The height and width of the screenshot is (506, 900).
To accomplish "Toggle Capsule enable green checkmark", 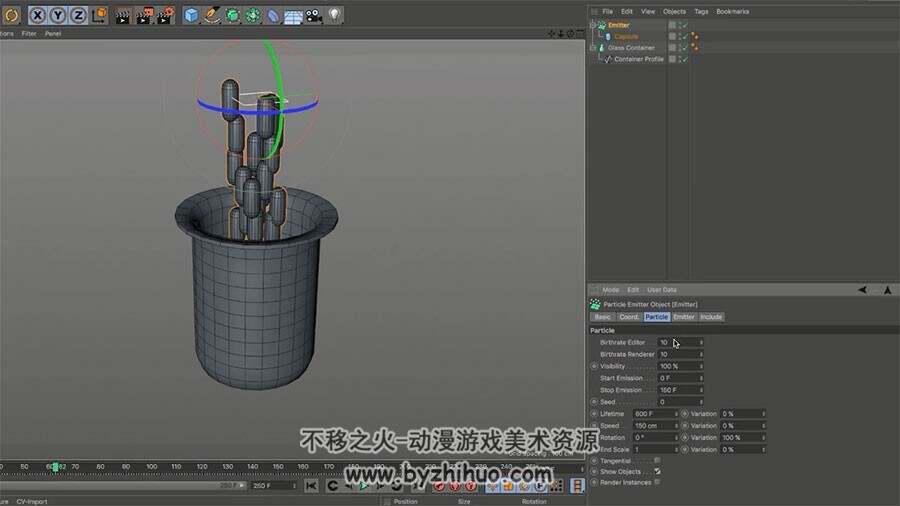I will pos(685,37).
